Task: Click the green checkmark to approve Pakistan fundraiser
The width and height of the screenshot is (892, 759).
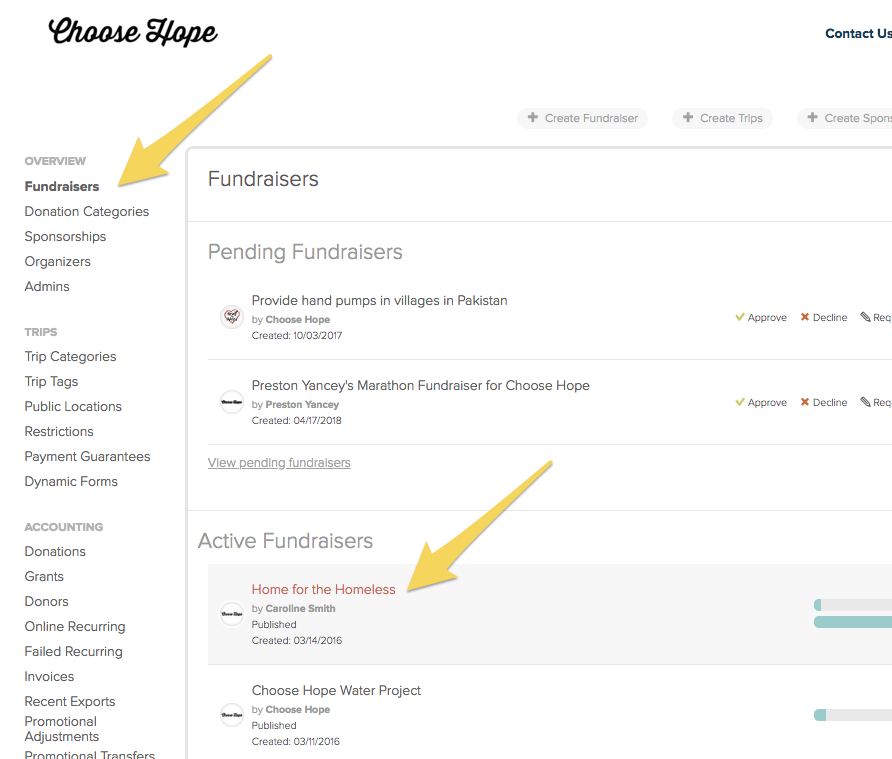Action: click(x=742, y=317)
